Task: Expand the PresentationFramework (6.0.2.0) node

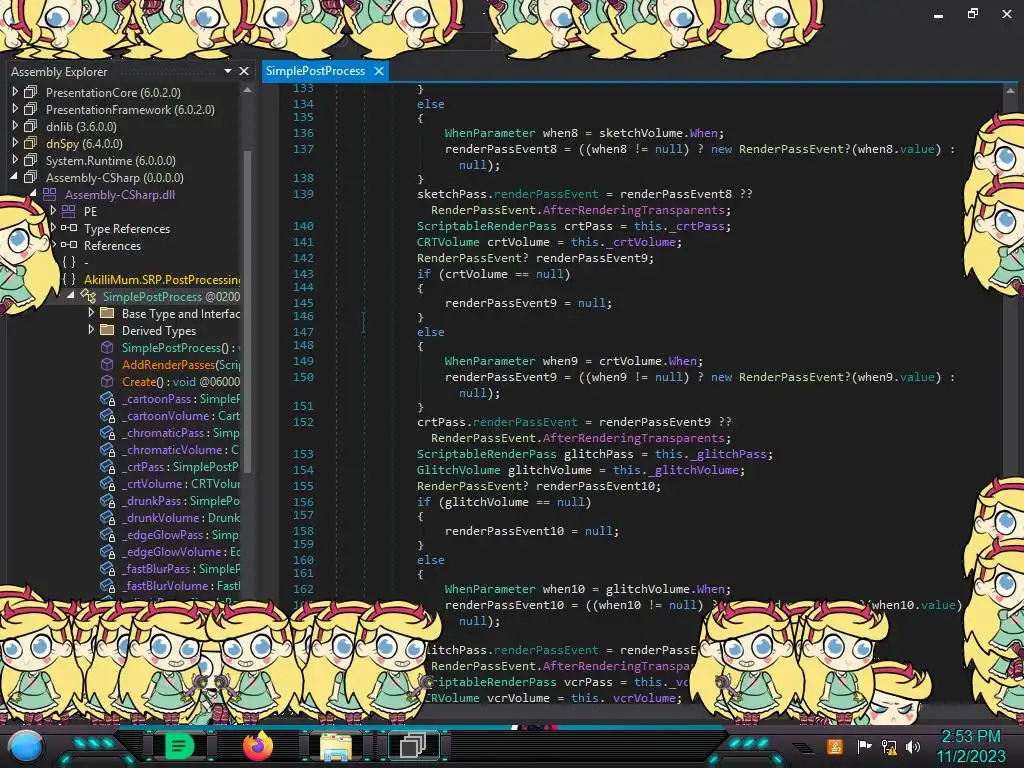Action: point(14,109)
